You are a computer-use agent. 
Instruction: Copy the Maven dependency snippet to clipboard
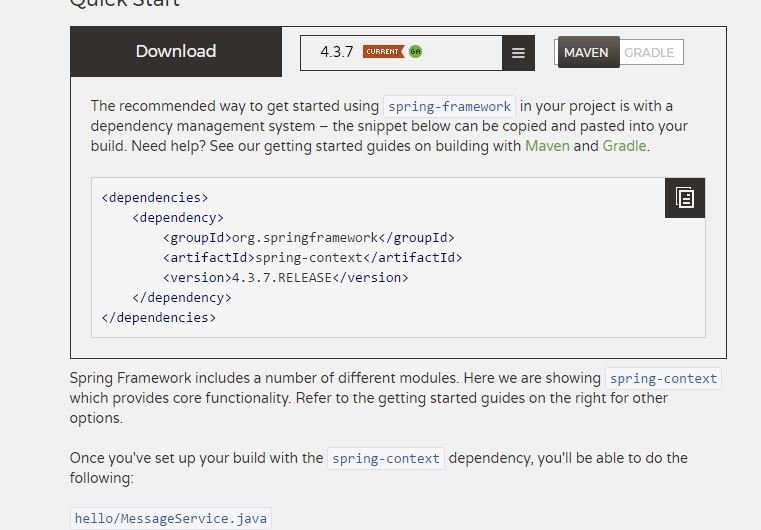[x=685, y=198]
